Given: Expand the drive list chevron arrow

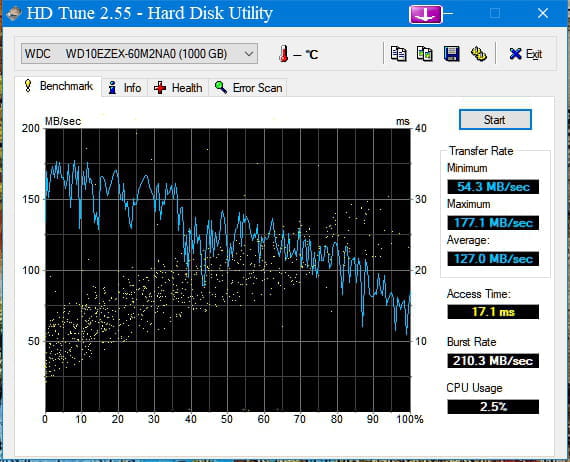Looking at the screenshot, I should click(x=249, y=54).
